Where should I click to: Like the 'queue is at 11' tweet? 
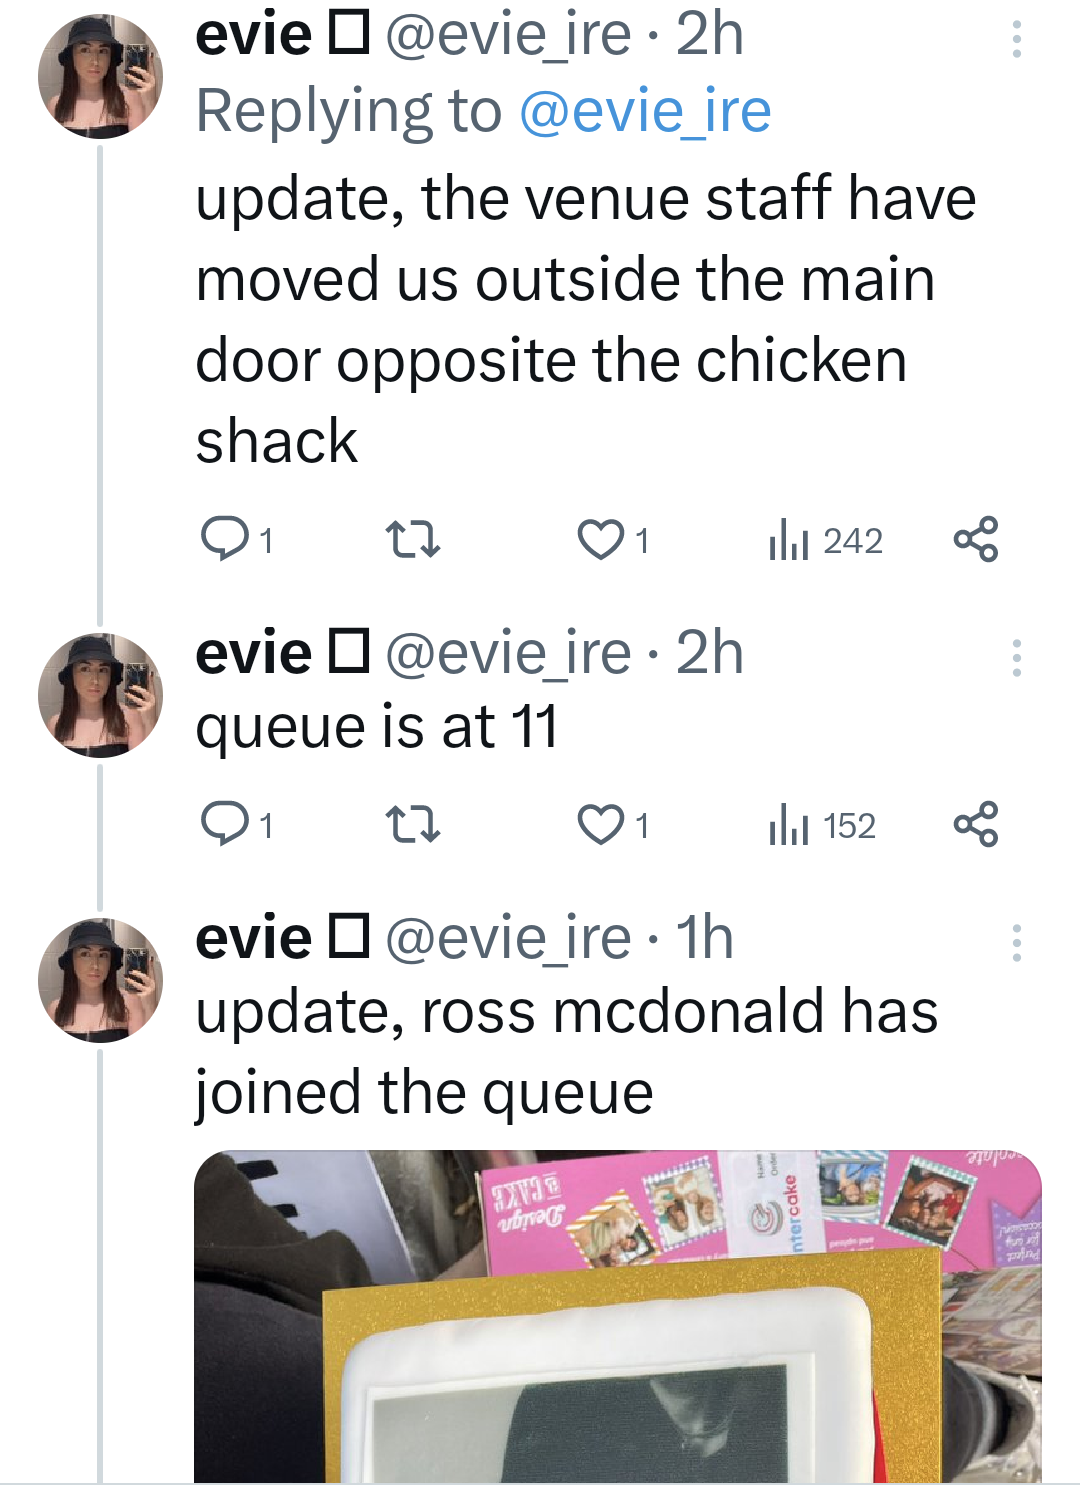(x=600, y=825)
